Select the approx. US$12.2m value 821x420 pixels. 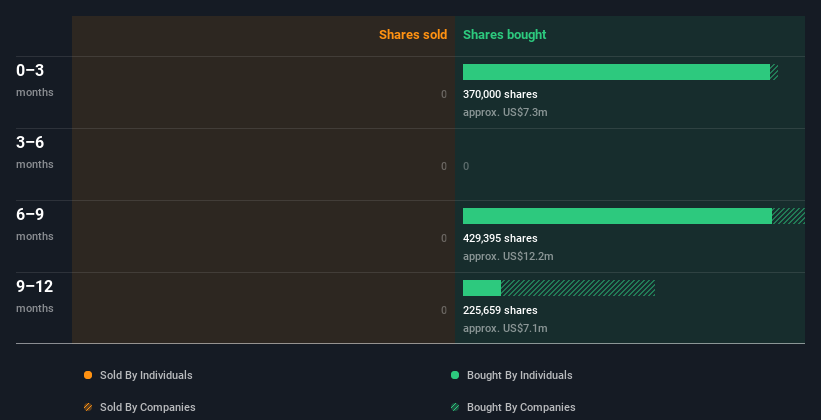click(508, 257)
